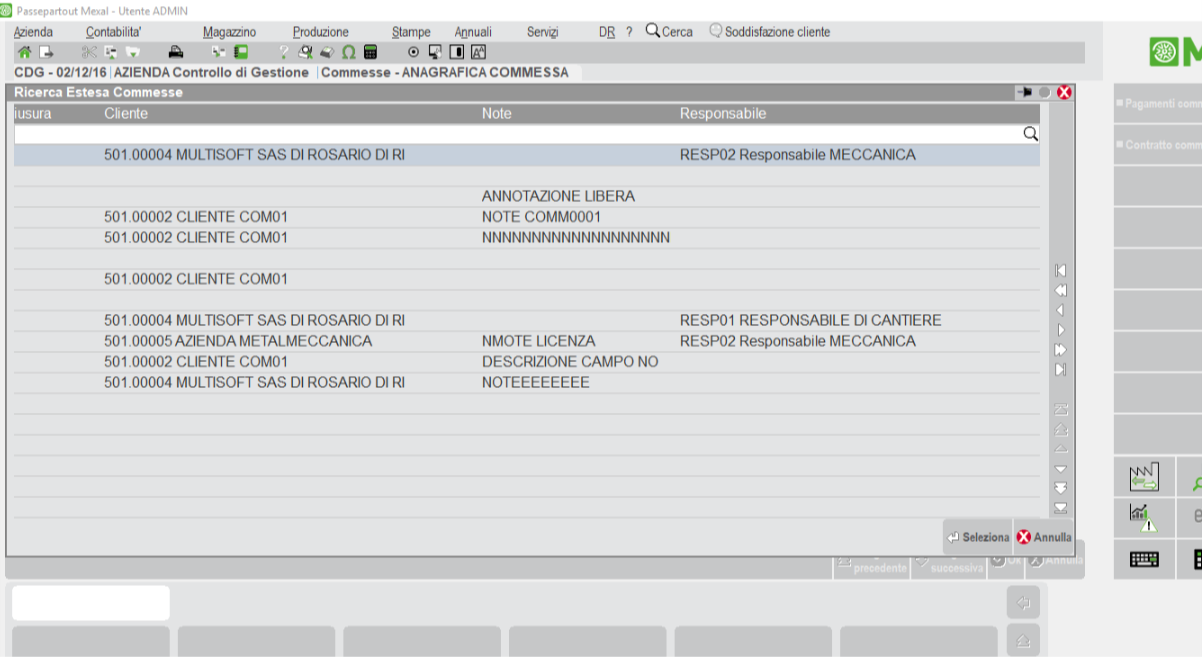Click the green Omega symbol icon
This screenshot has width=1202, height=657.
tap(349, 52)
